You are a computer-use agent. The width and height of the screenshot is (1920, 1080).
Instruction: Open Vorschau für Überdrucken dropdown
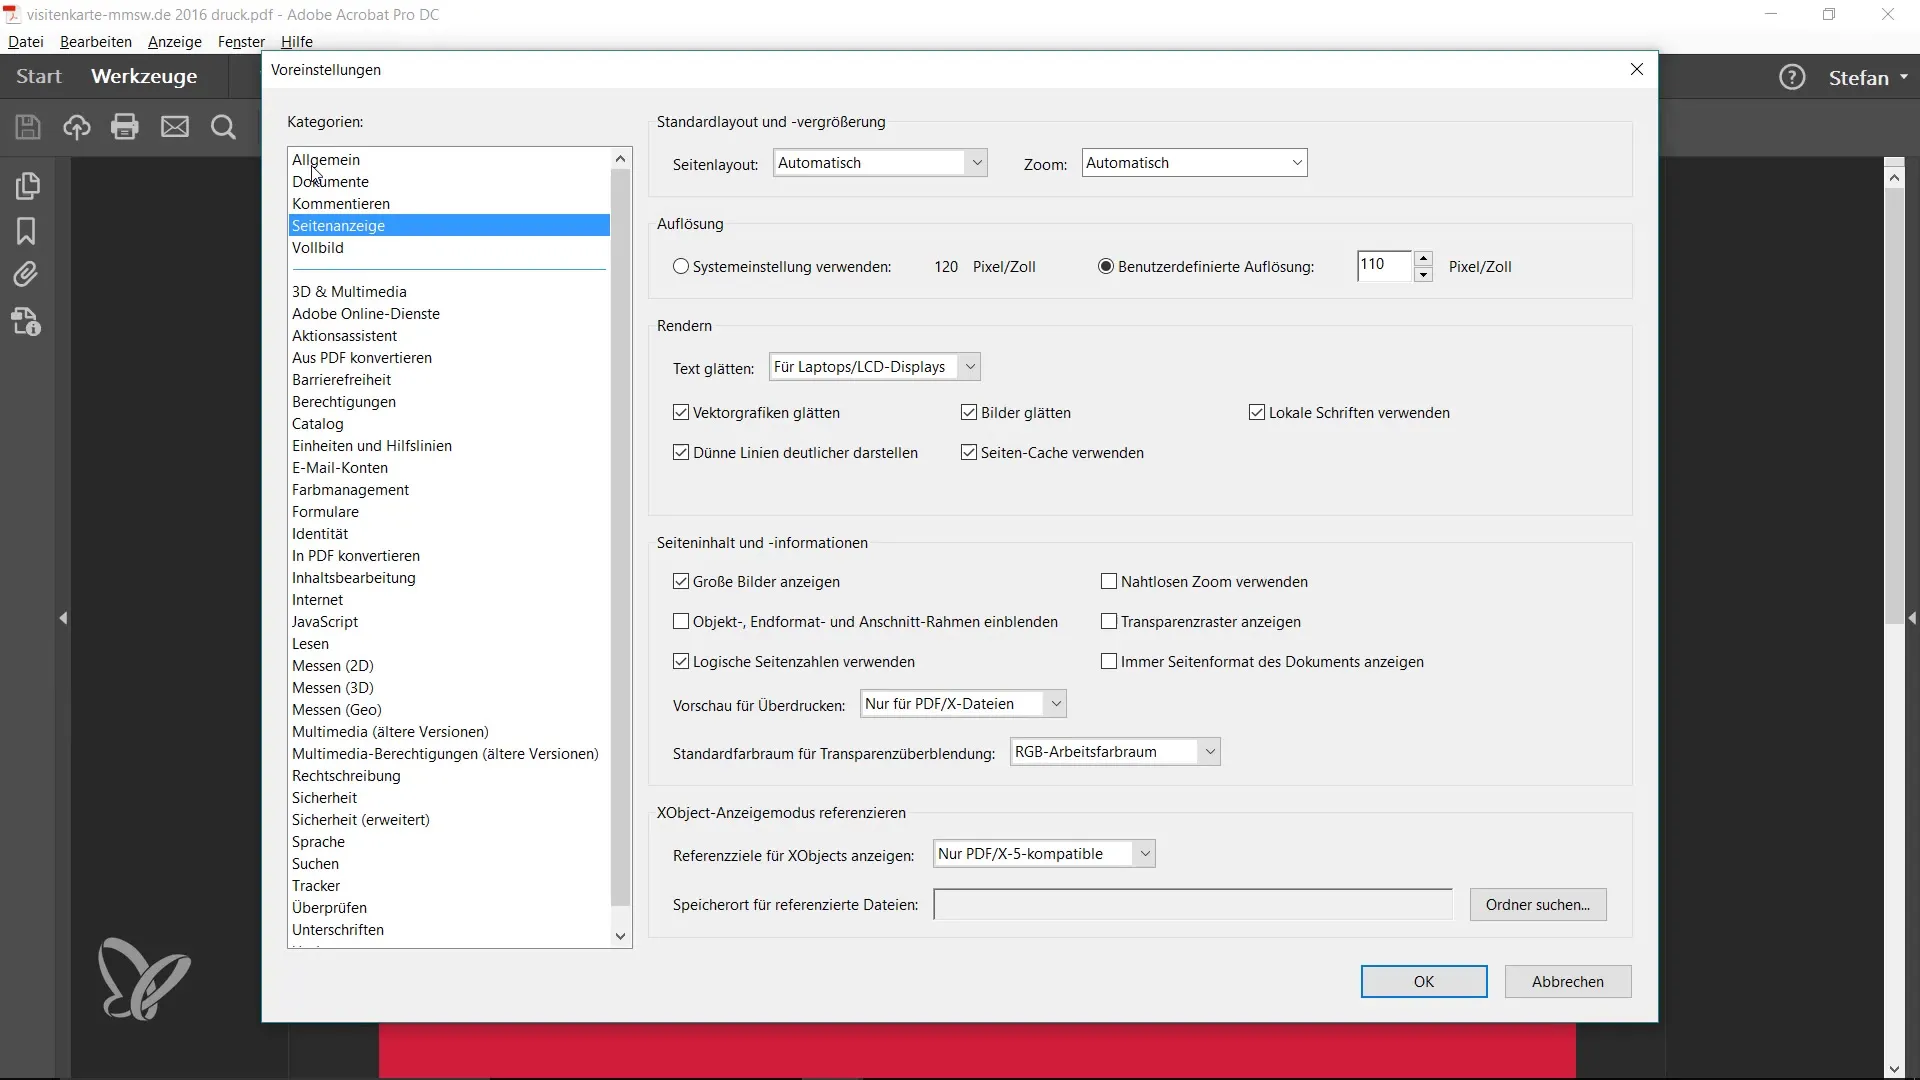[x=963, y=704]
